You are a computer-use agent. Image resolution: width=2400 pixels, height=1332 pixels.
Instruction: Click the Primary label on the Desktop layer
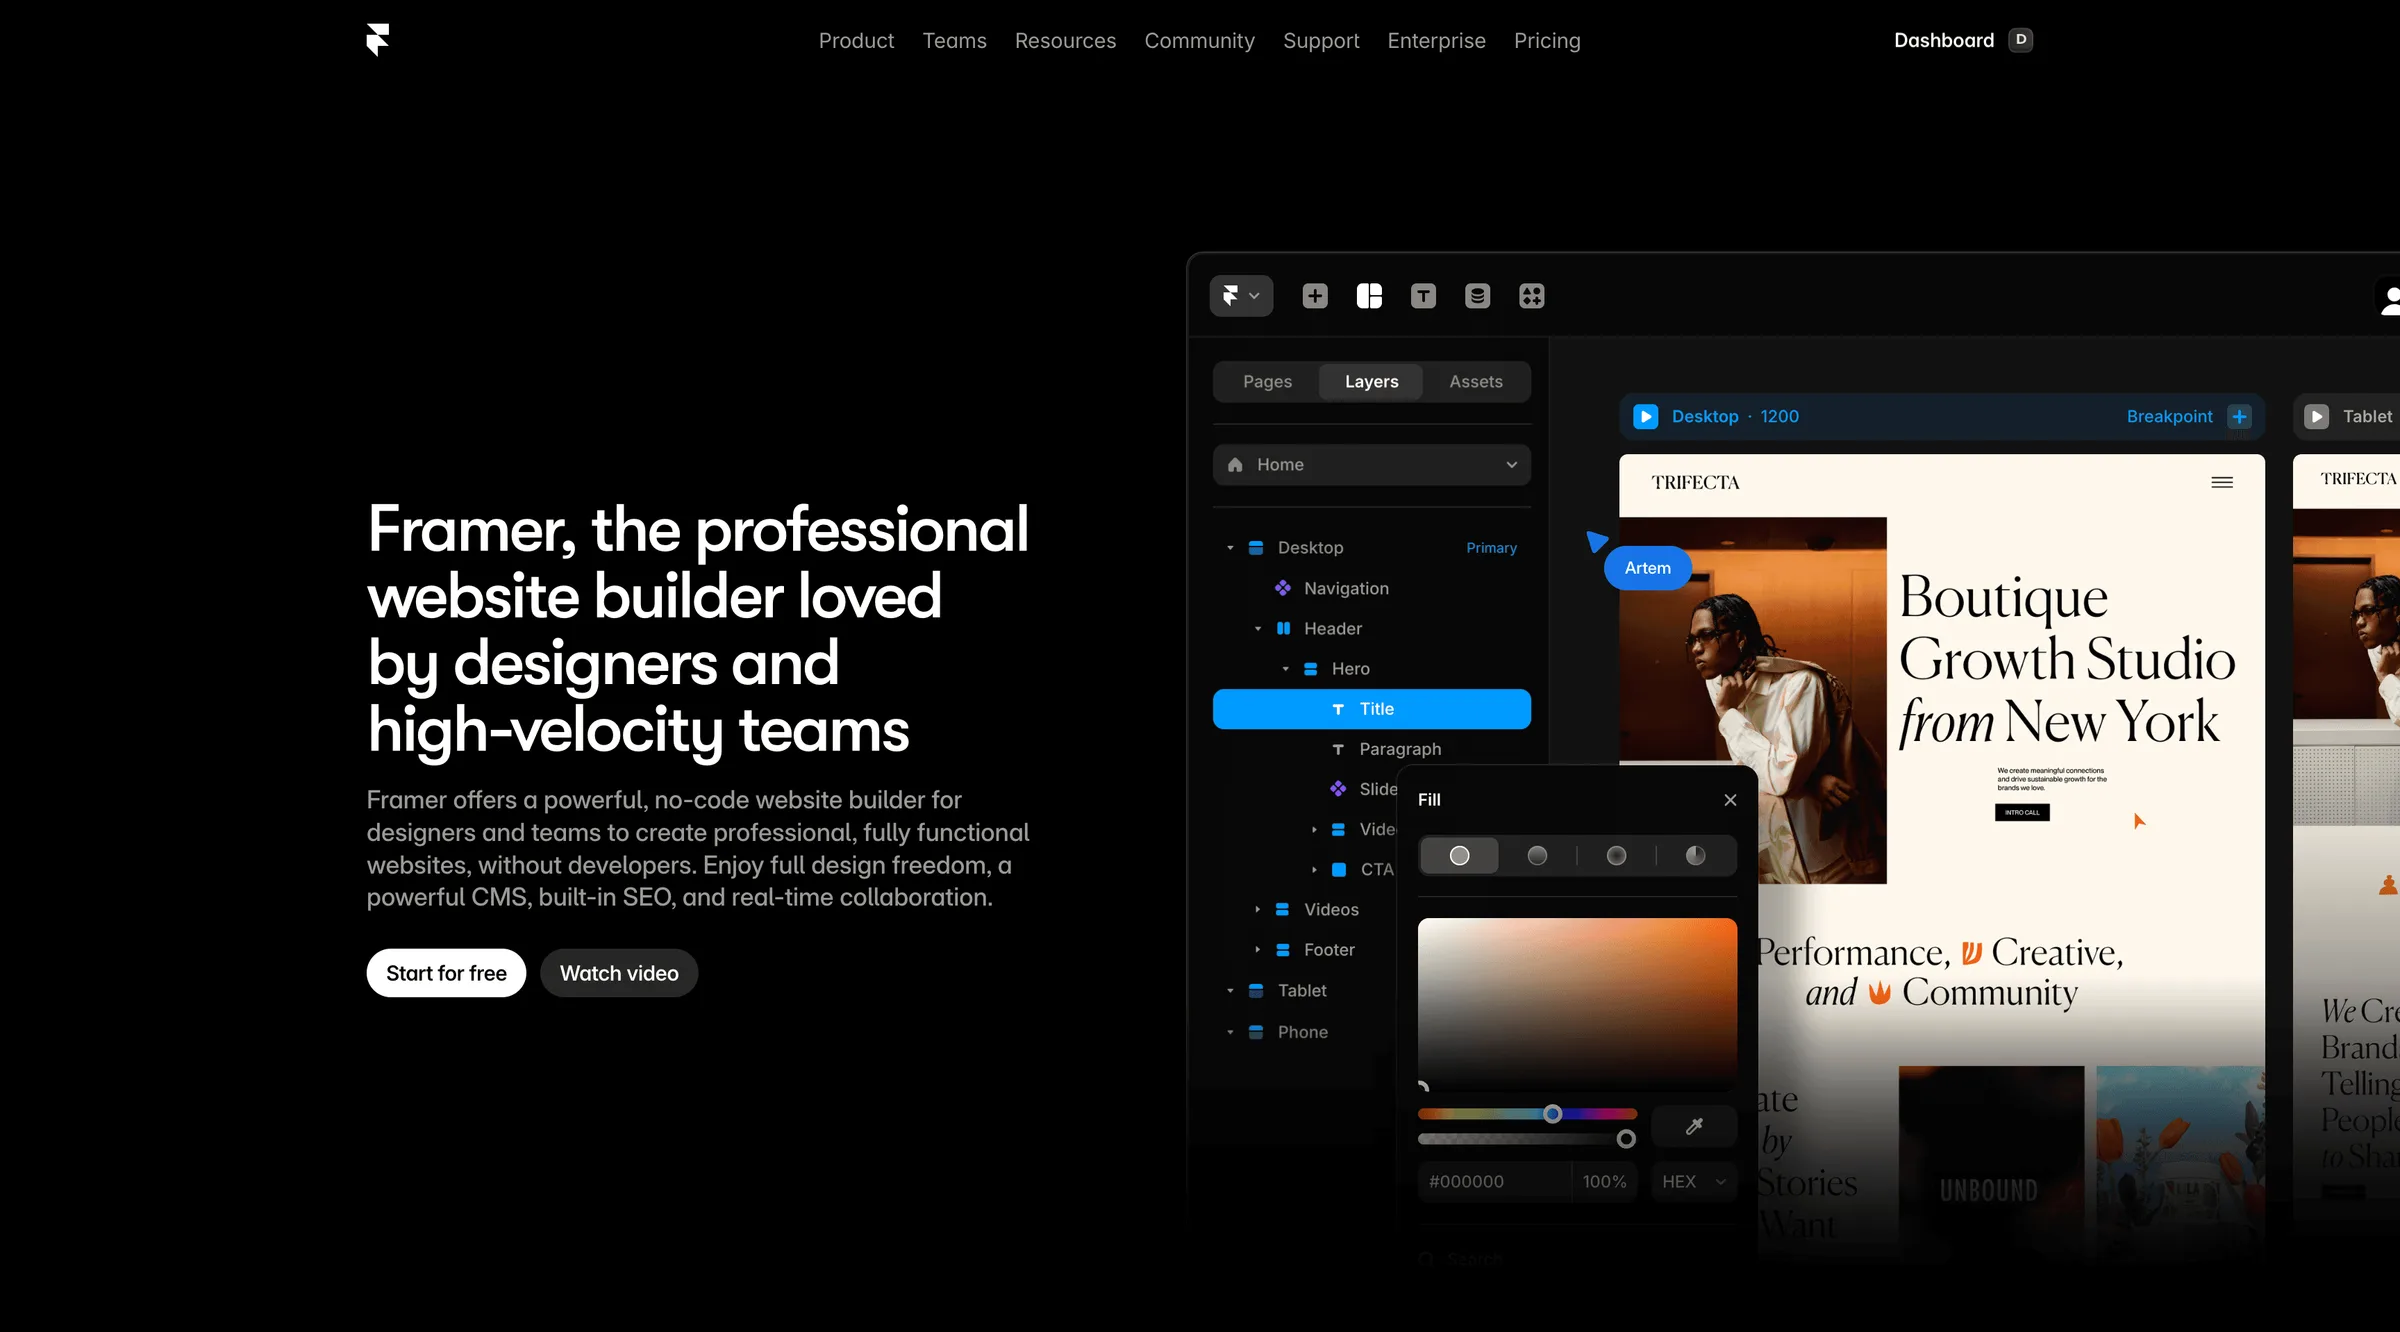1491,548
